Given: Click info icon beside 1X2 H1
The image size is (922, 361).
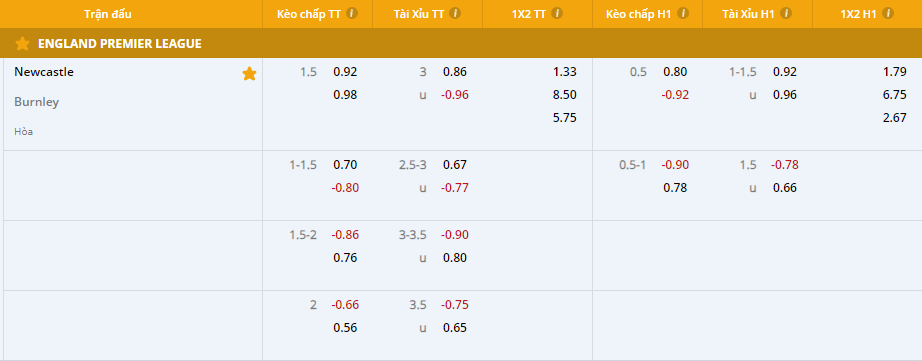Looking at the screenshot, I should point(888,14).
